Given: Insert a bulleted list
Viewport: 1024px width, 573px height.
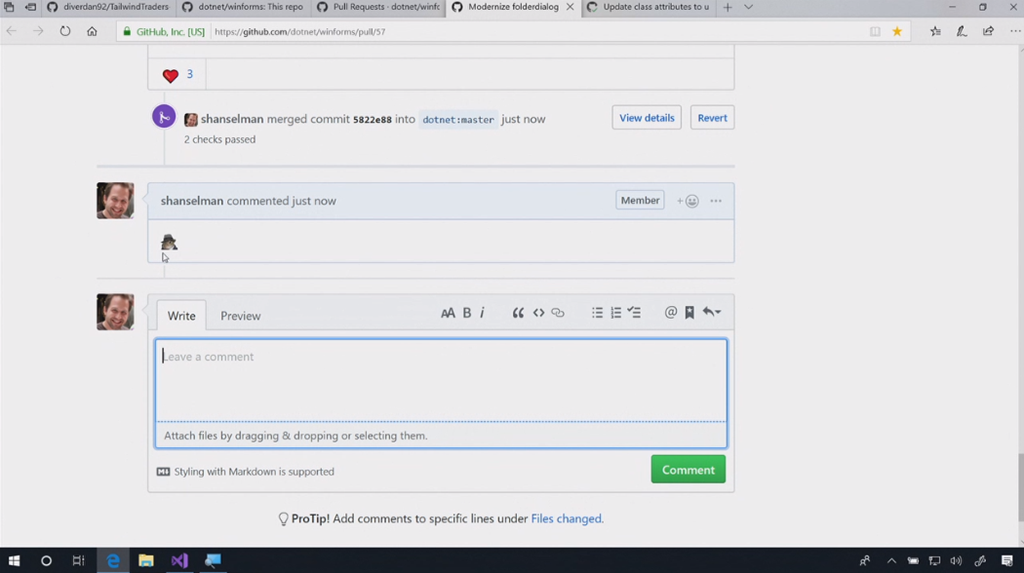Looking at the screenshot, I should click(x=597, y=313).
